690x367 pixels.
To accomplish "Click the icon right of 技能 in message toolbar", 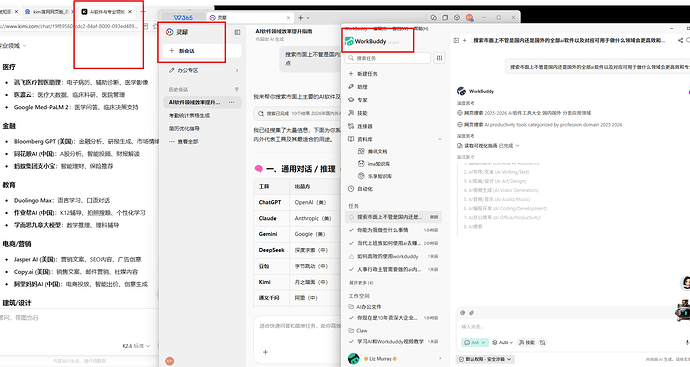I will [543, 342].
